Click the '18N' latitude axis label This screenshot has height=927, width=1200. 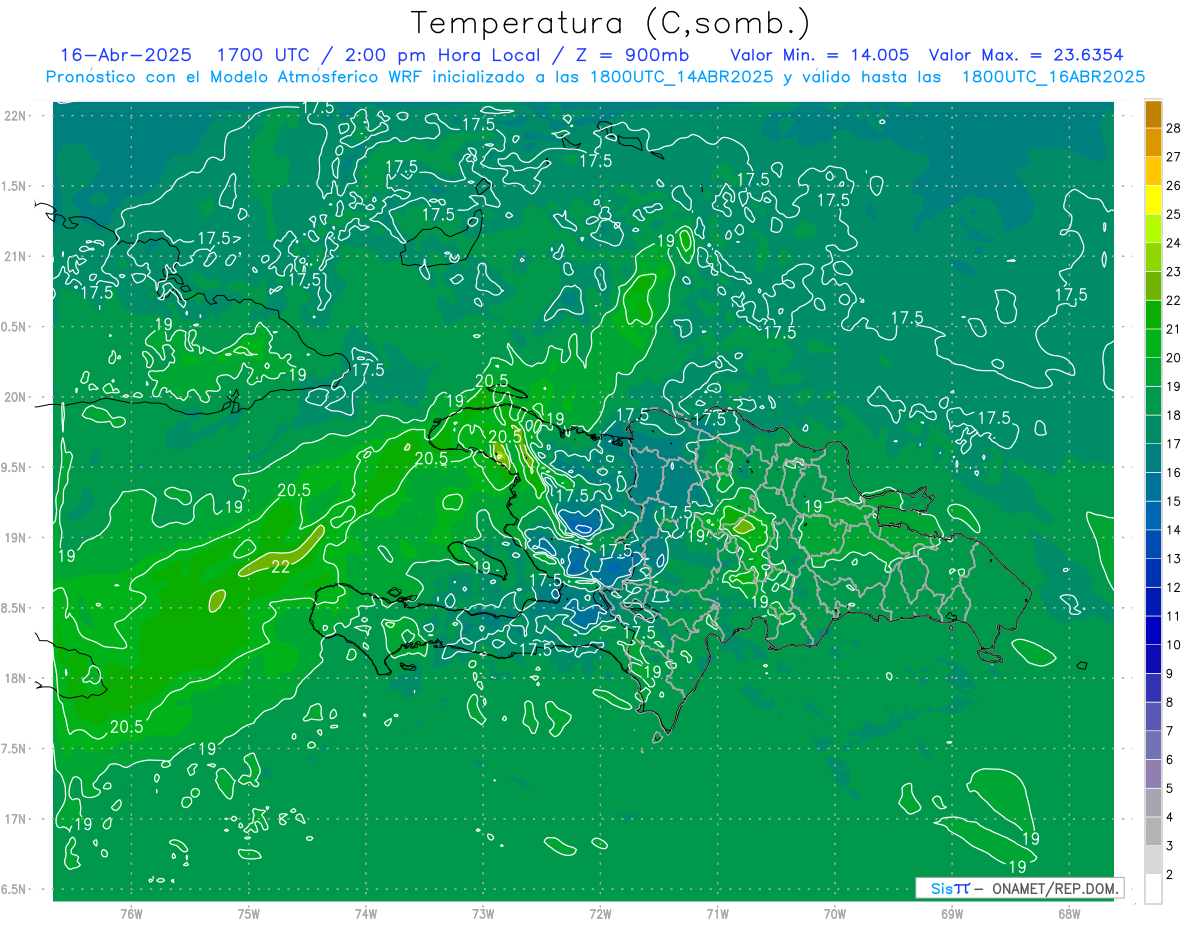click(x=15, y=679)
